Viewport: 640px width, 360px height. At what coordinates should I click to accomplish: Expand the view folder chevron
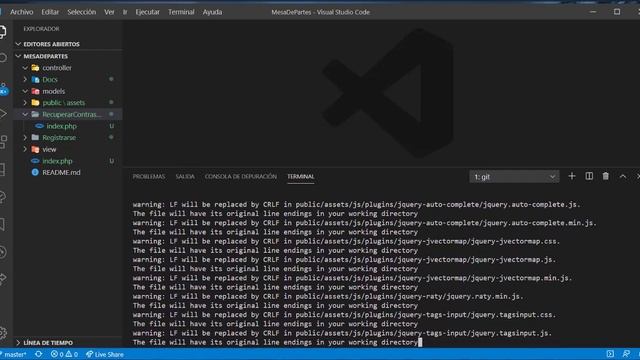tap(25, 149)
